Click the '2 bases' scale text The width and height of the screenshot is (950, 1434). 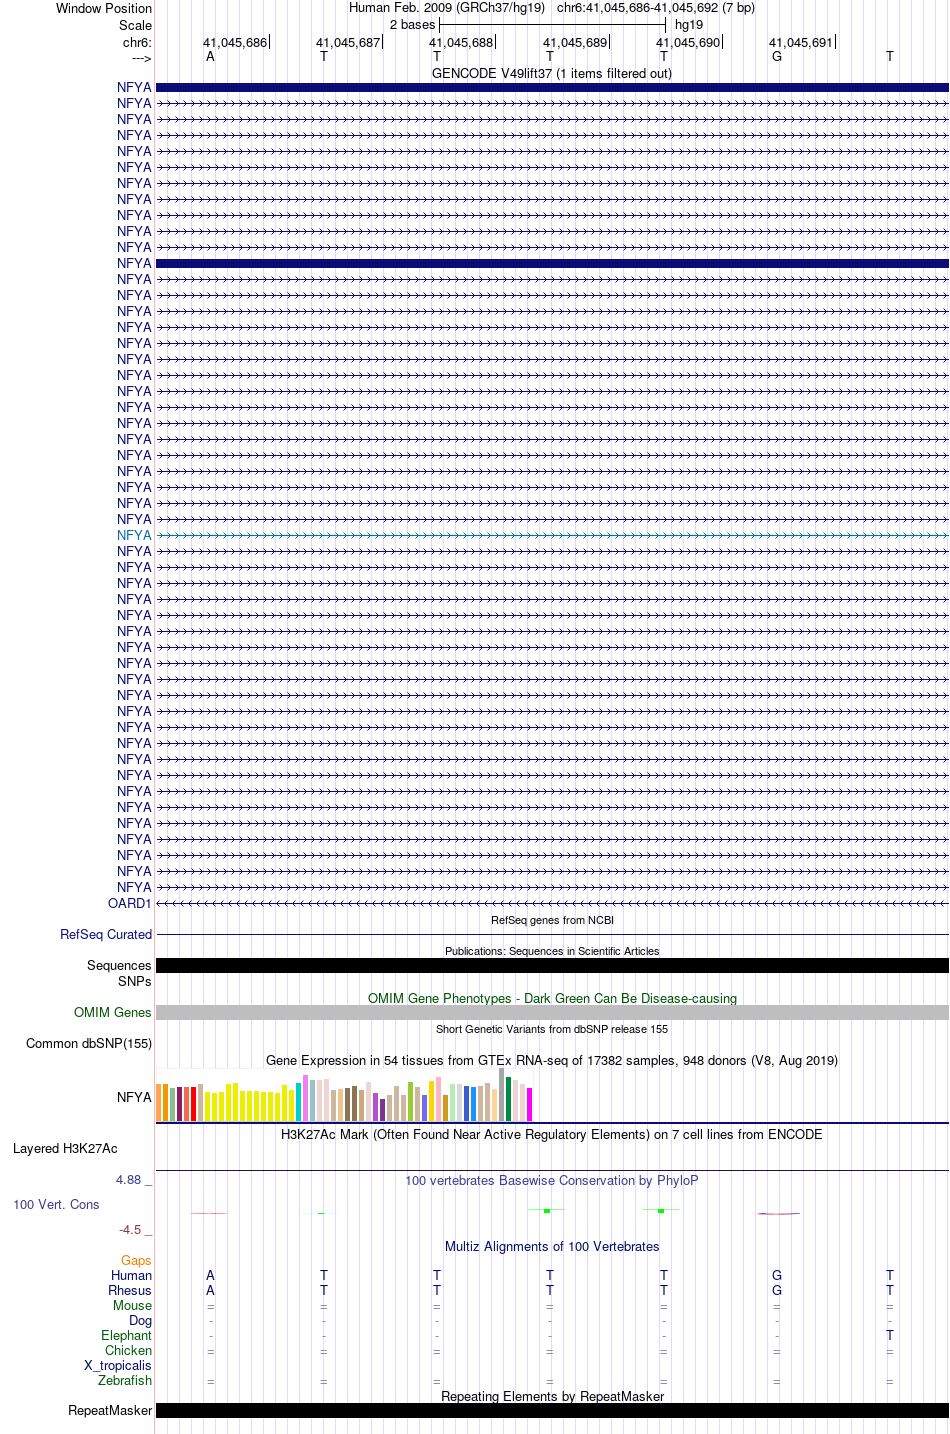(412, 25)
